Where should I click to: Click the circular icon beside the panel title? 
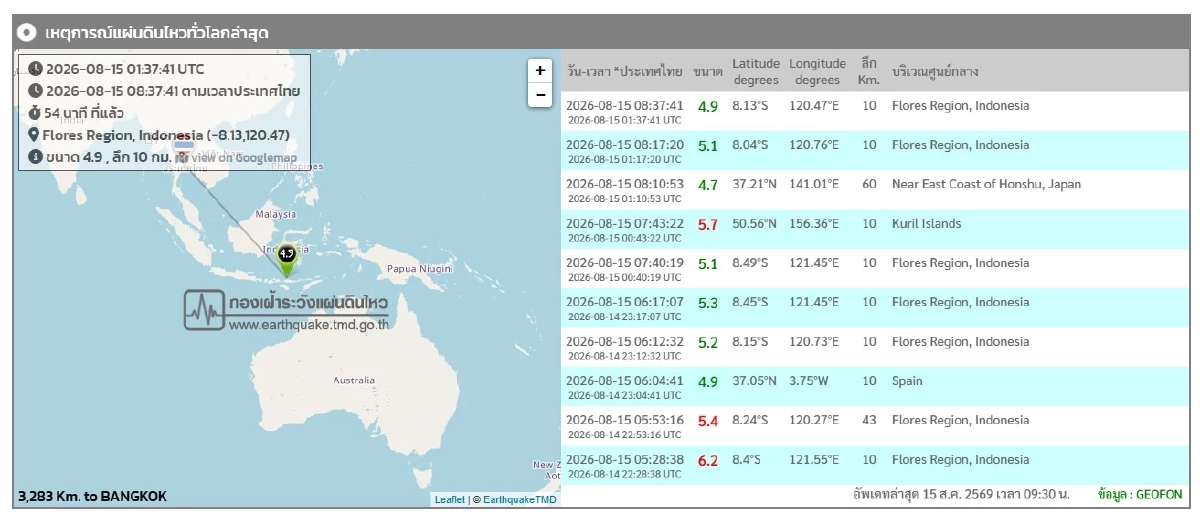tap(27, 32)
